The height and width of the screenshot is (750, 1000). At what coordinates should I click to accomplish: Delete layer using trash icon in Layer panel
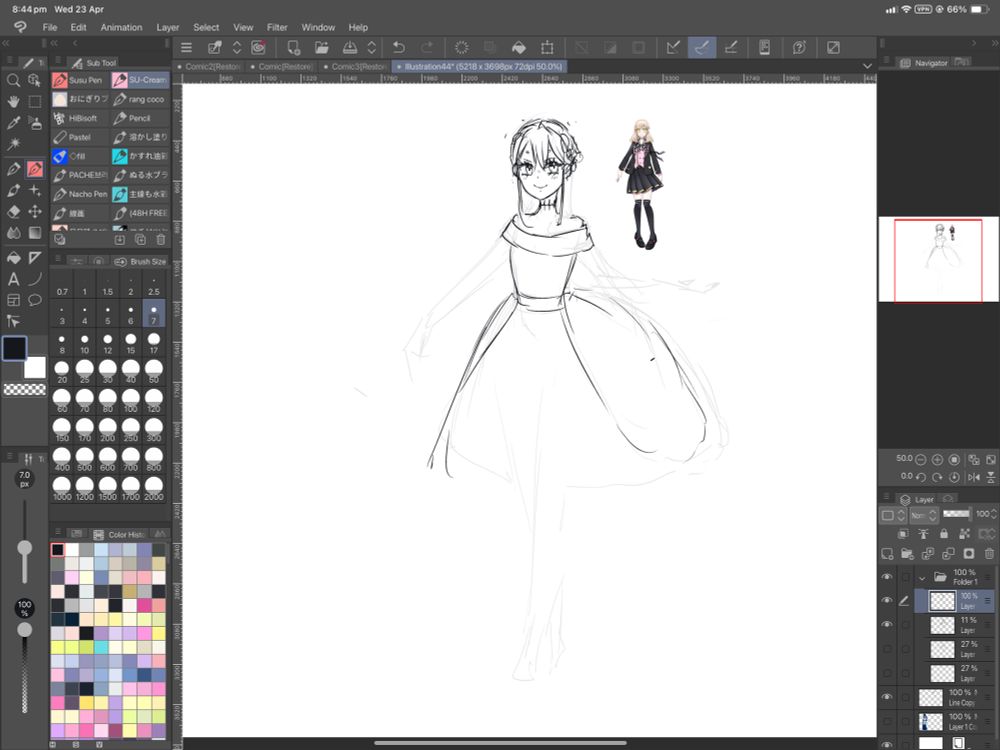coord(989,553)
